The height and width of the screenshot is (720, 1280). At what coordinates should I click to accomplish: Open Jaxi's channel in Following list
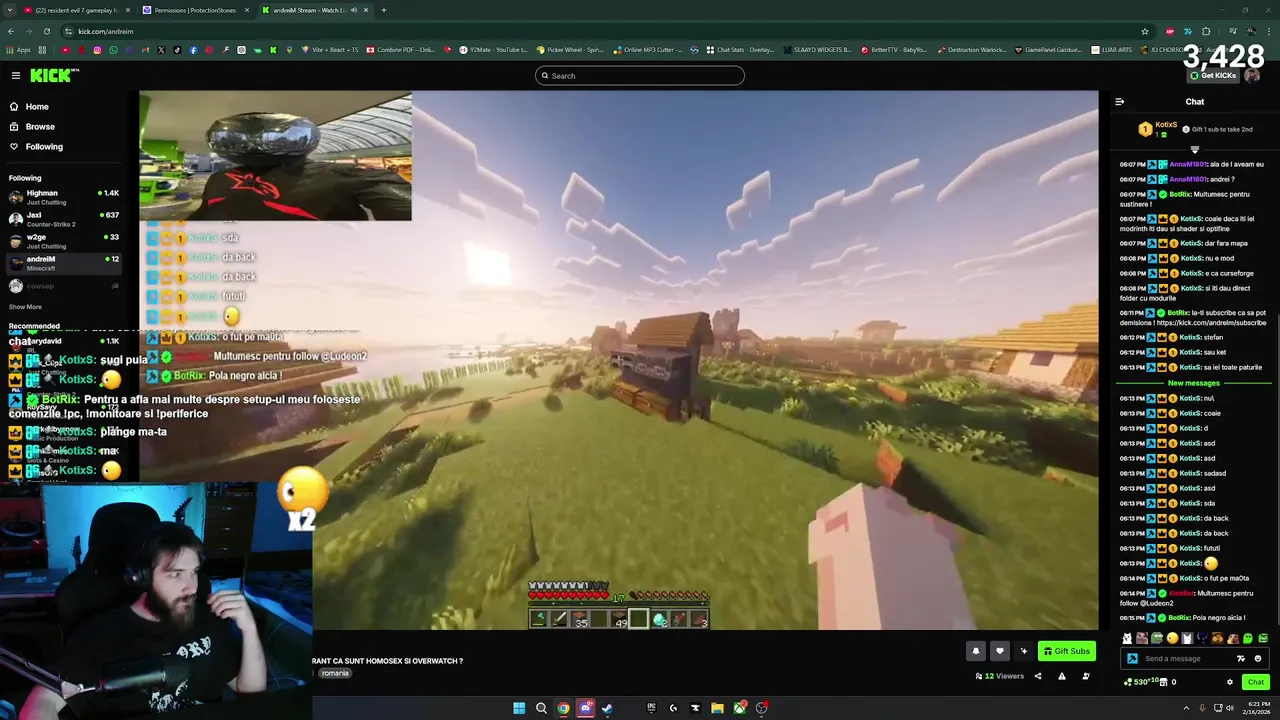[64, 219]
